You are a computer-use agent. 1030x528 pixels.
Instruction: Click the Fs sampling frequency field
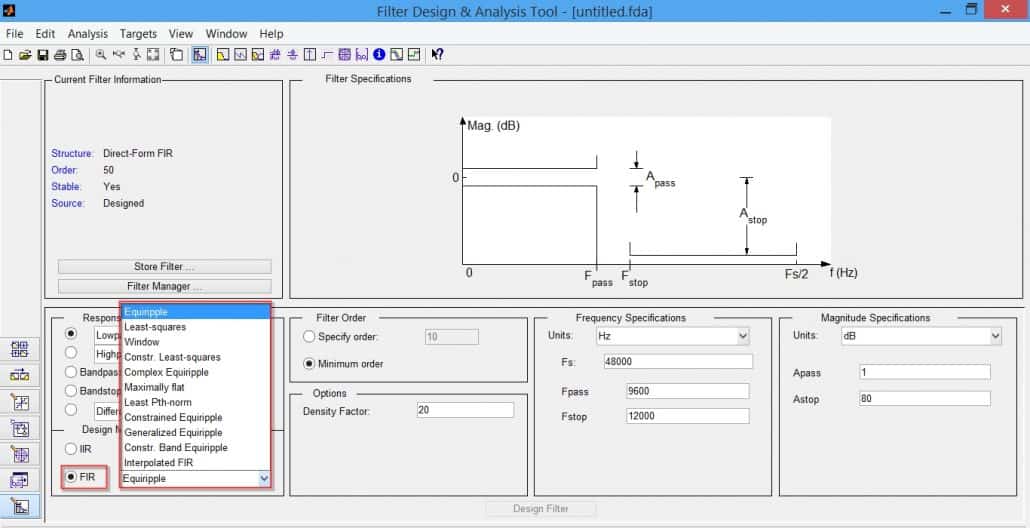click(x=679, y=362)
